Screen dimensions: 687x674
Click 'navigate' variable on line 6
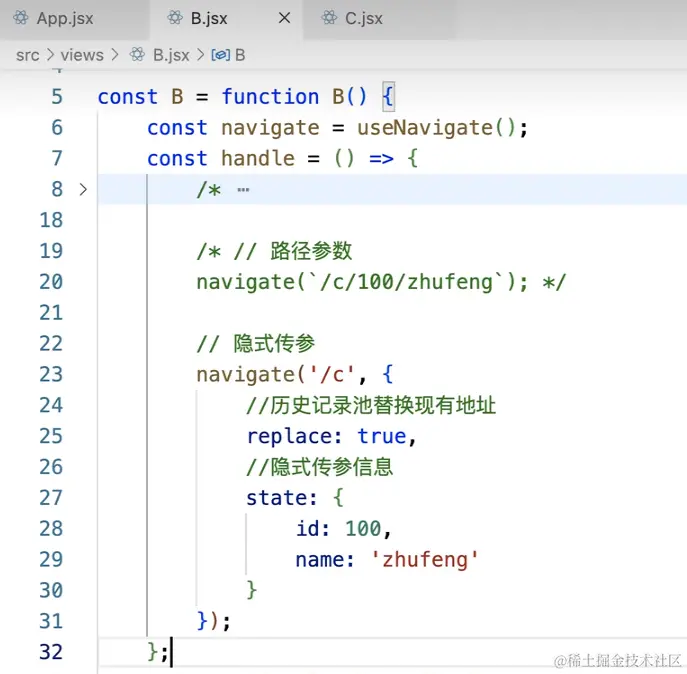270,128
